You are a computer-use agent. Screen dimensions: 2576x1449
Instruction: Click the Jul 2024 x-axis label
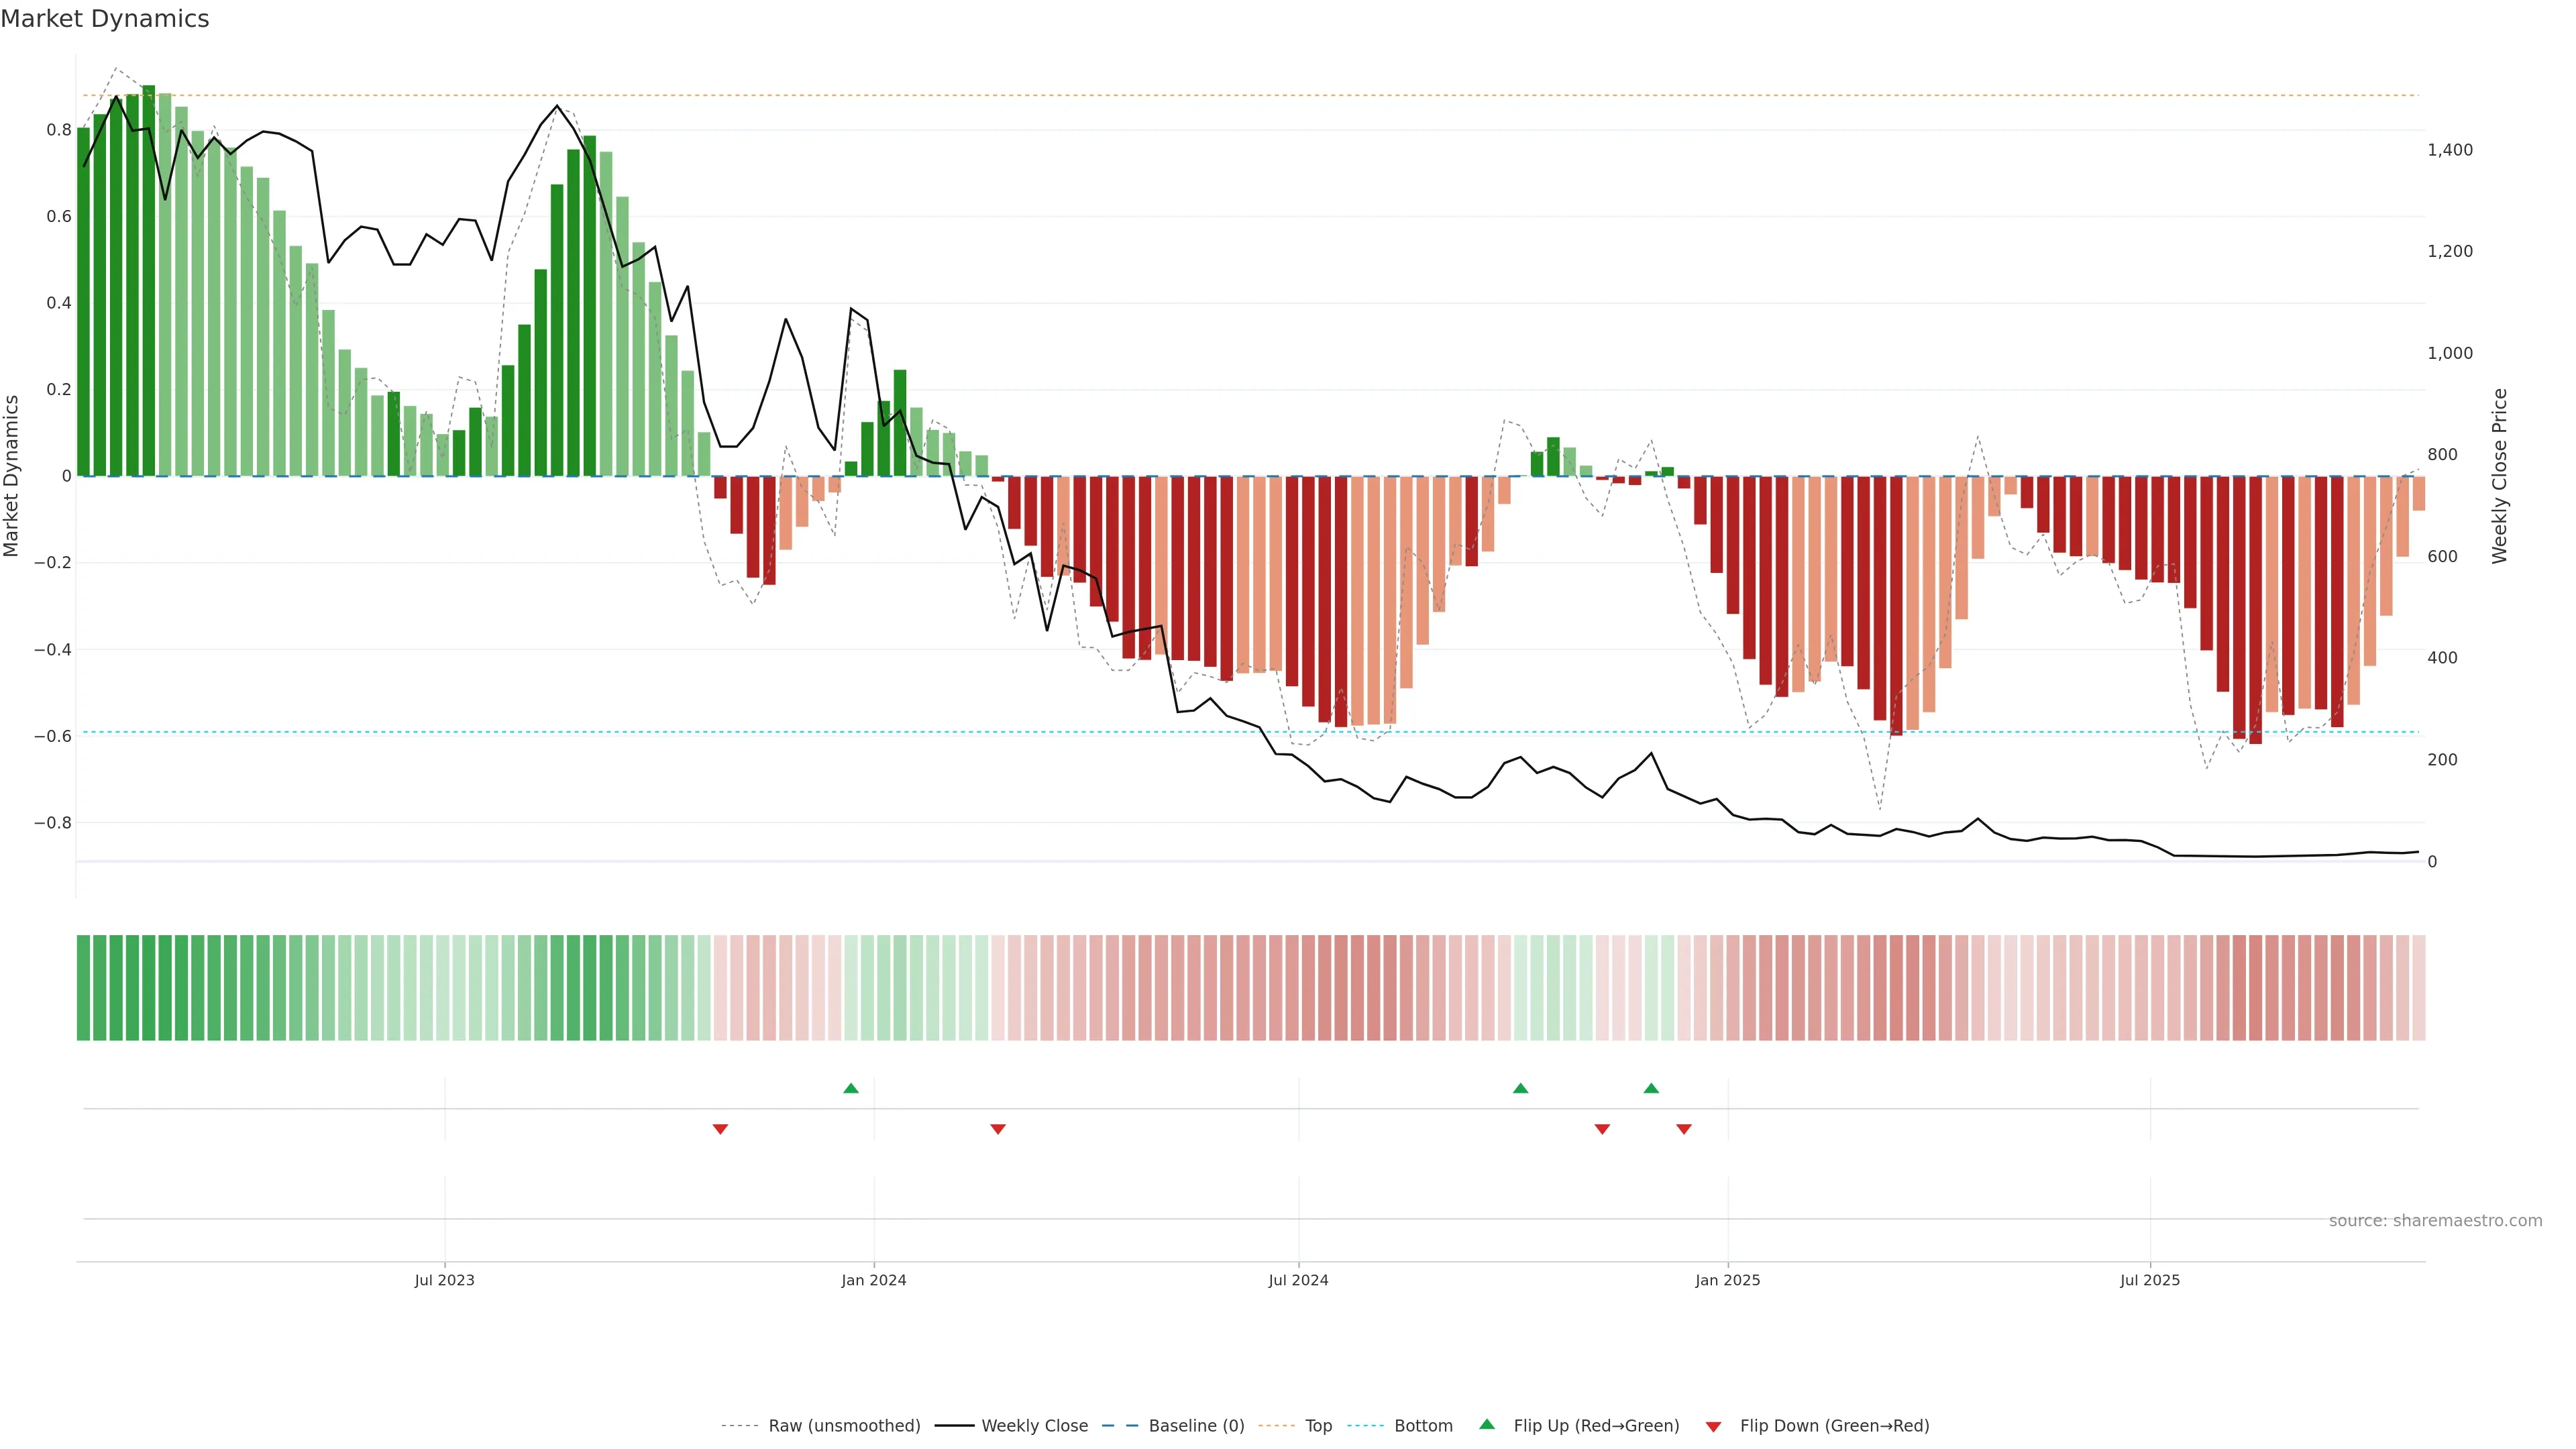point(1298,1280)
